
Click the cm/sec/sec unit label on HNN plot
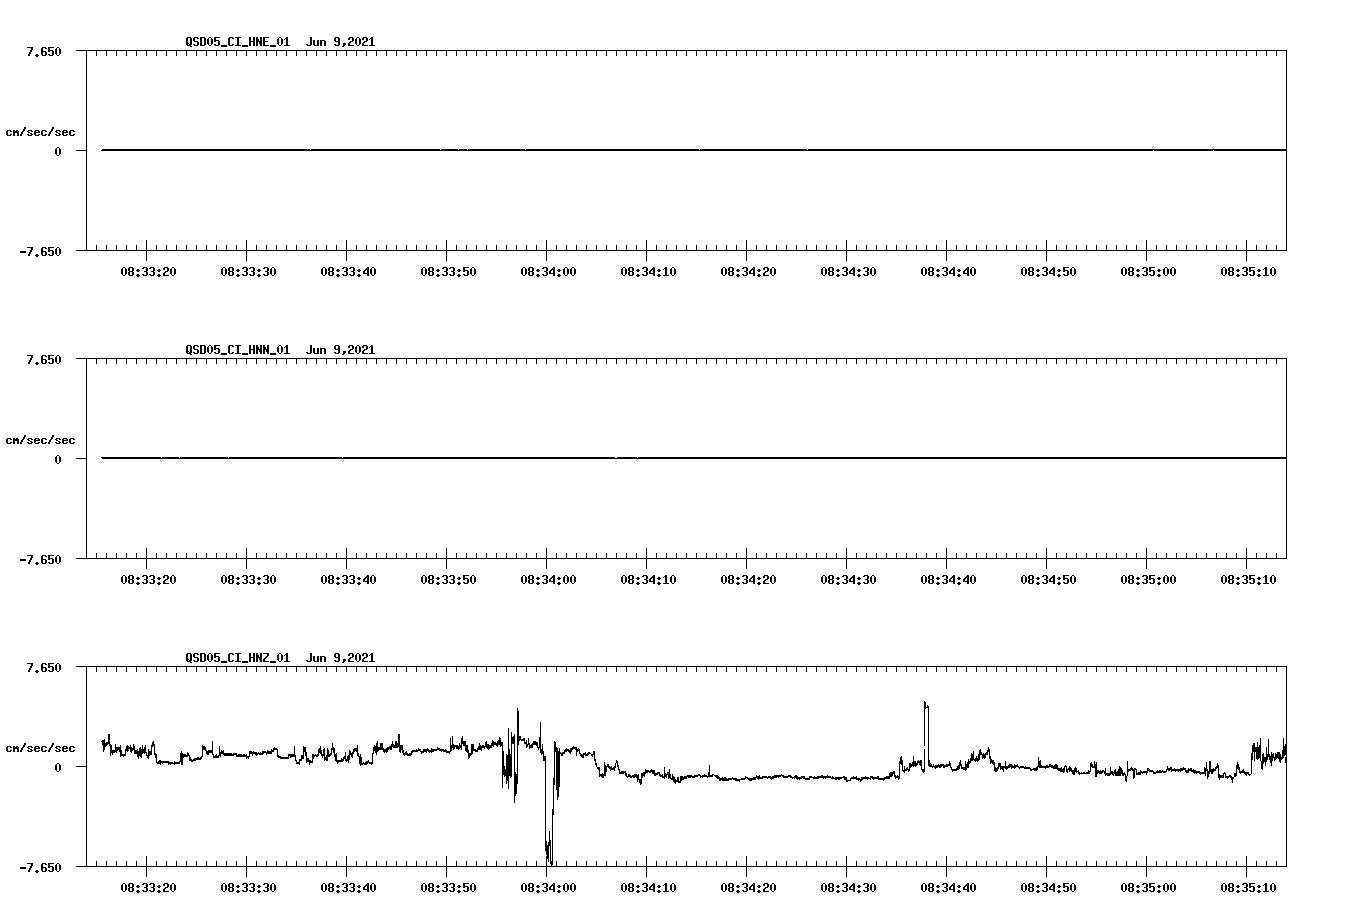[x=40, y=440]
